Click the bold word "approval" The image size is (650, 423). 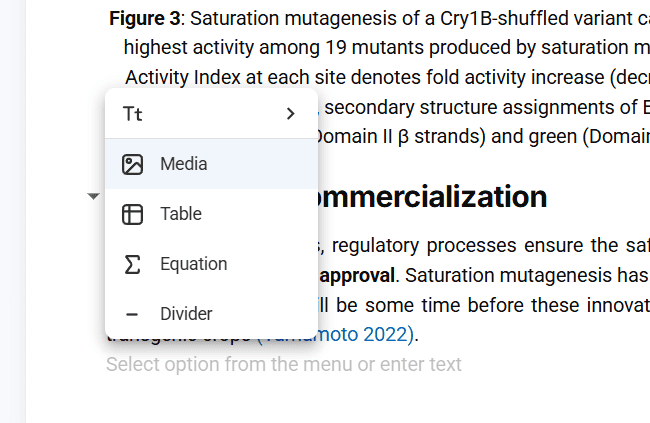click(355, 275)
